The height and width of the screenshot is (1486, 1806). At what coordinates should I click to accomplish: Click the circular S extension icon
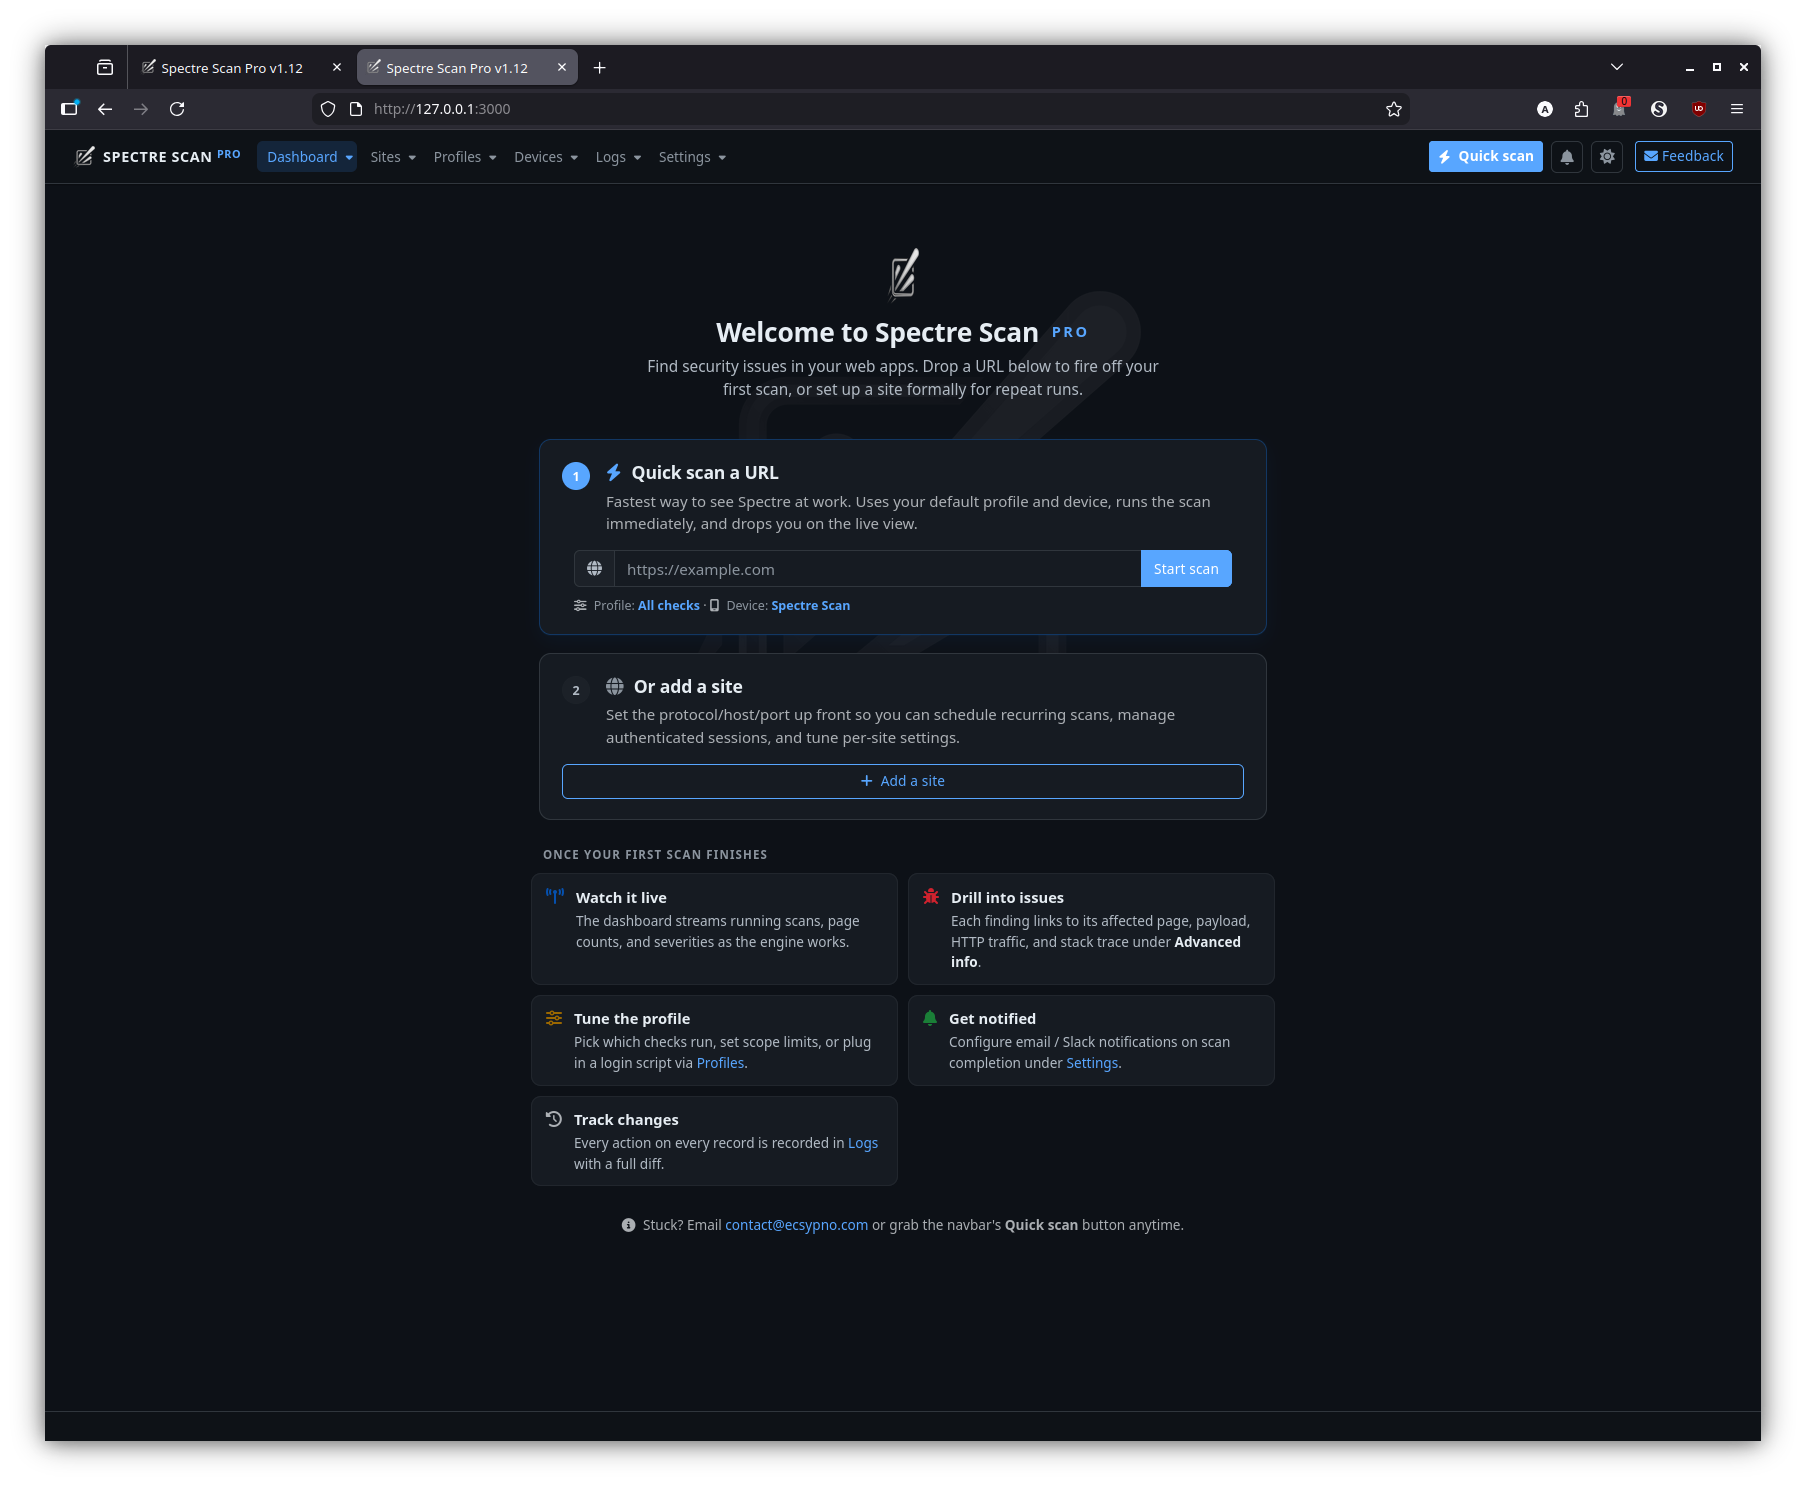(x=1659, y=109)
